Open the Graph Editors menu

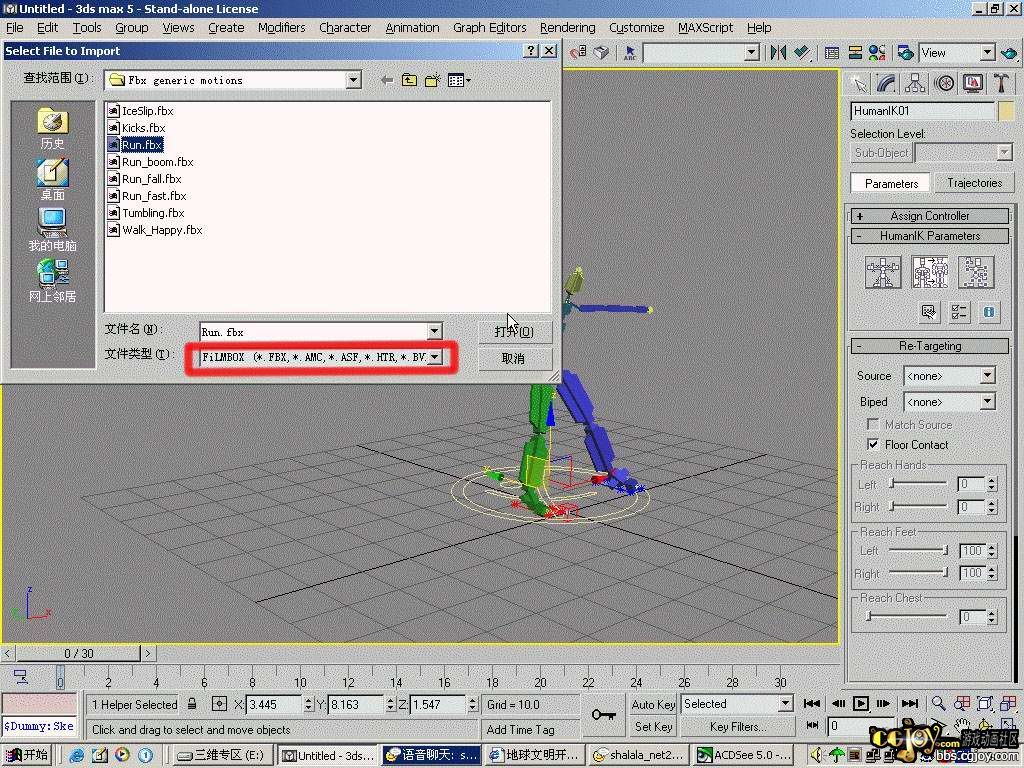point(490,27)
